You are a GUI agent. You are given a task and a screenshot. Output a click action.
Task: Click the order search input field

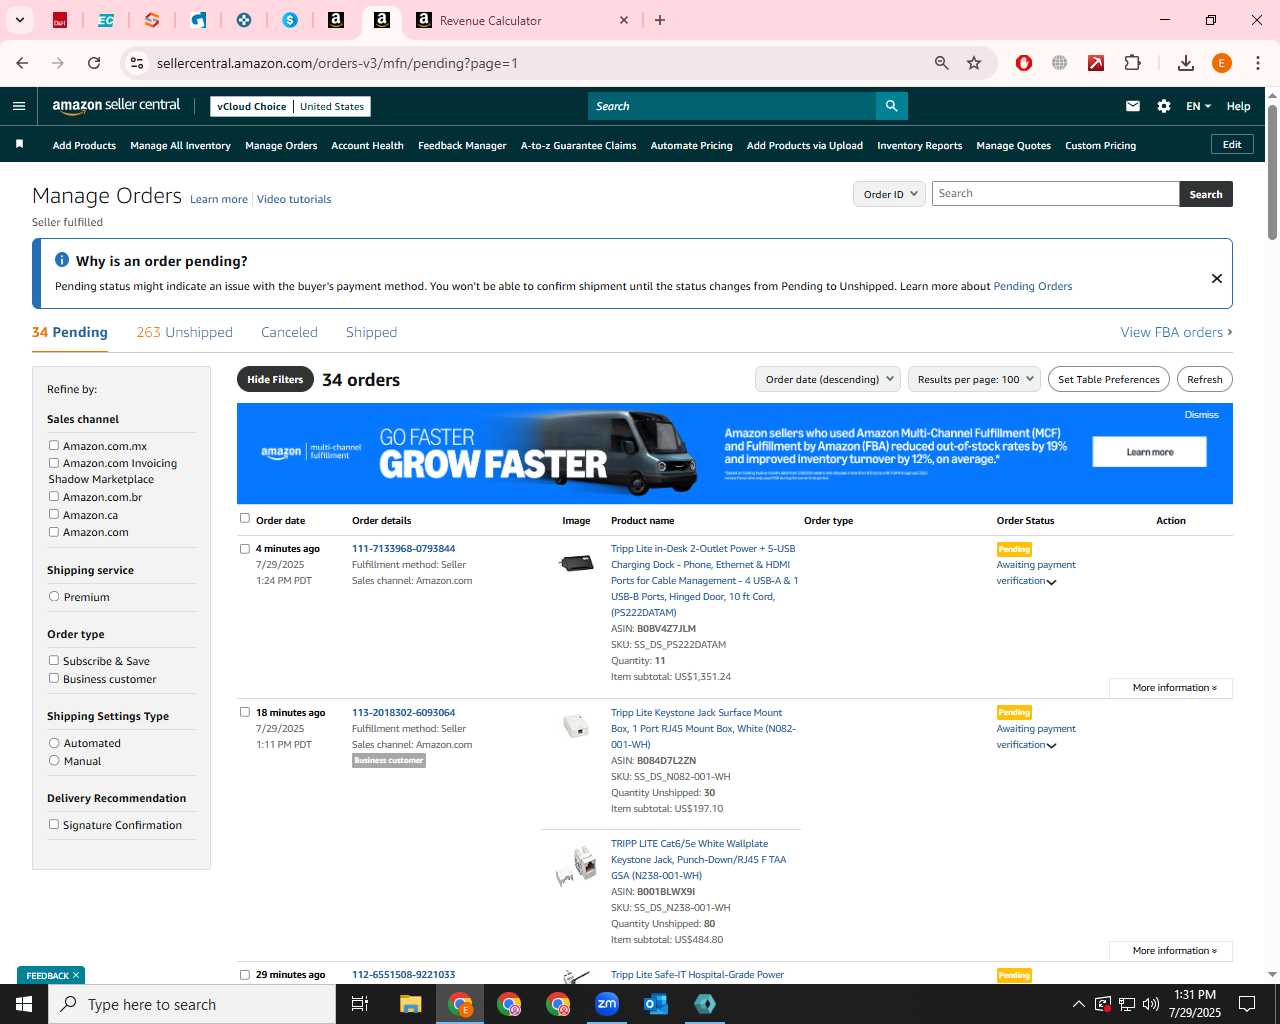1055,194
